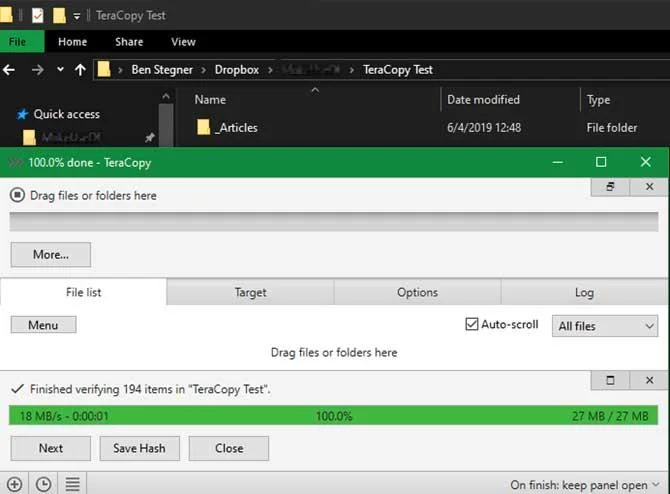Viewport: 670px width, 494px height.
Task: Click the new folder icon in the Explorer title bar
Action: (59, 16)
